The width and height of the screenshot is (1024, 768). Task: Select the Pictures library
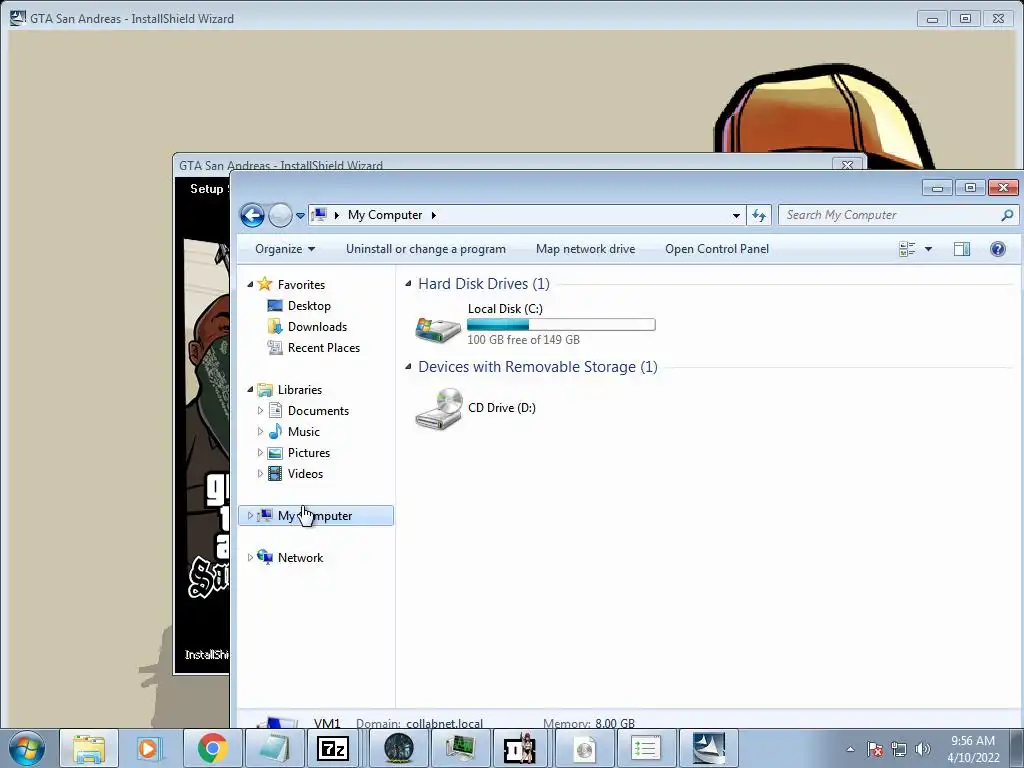[309, 453]
